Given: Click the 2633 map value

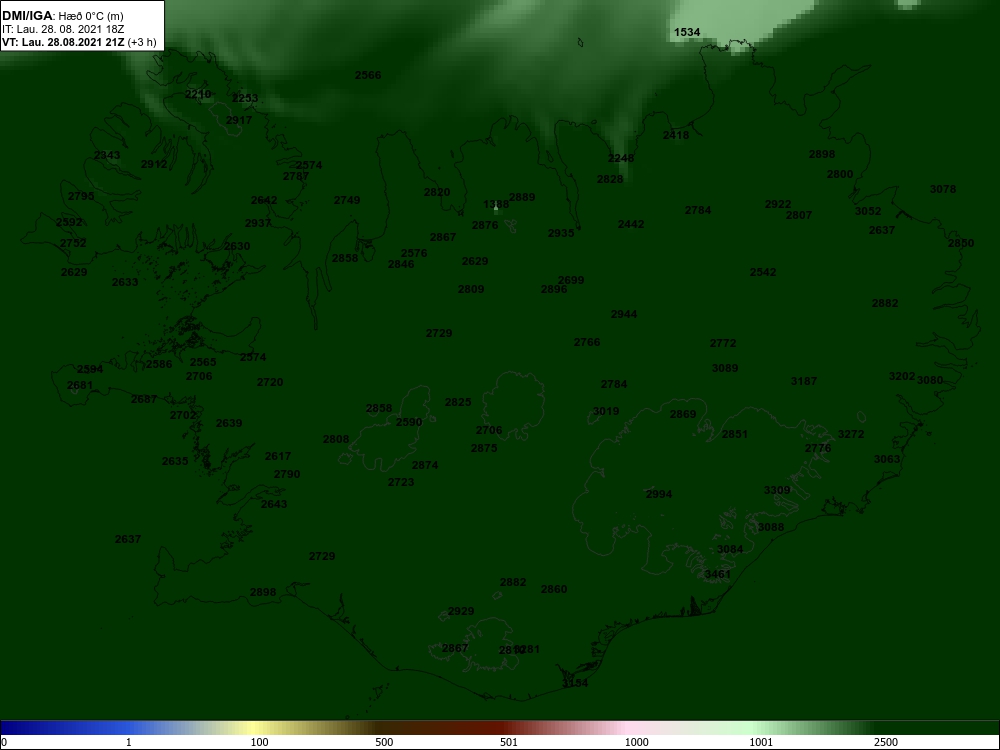Looking at the screenshot, I should (x=125, y=282).
